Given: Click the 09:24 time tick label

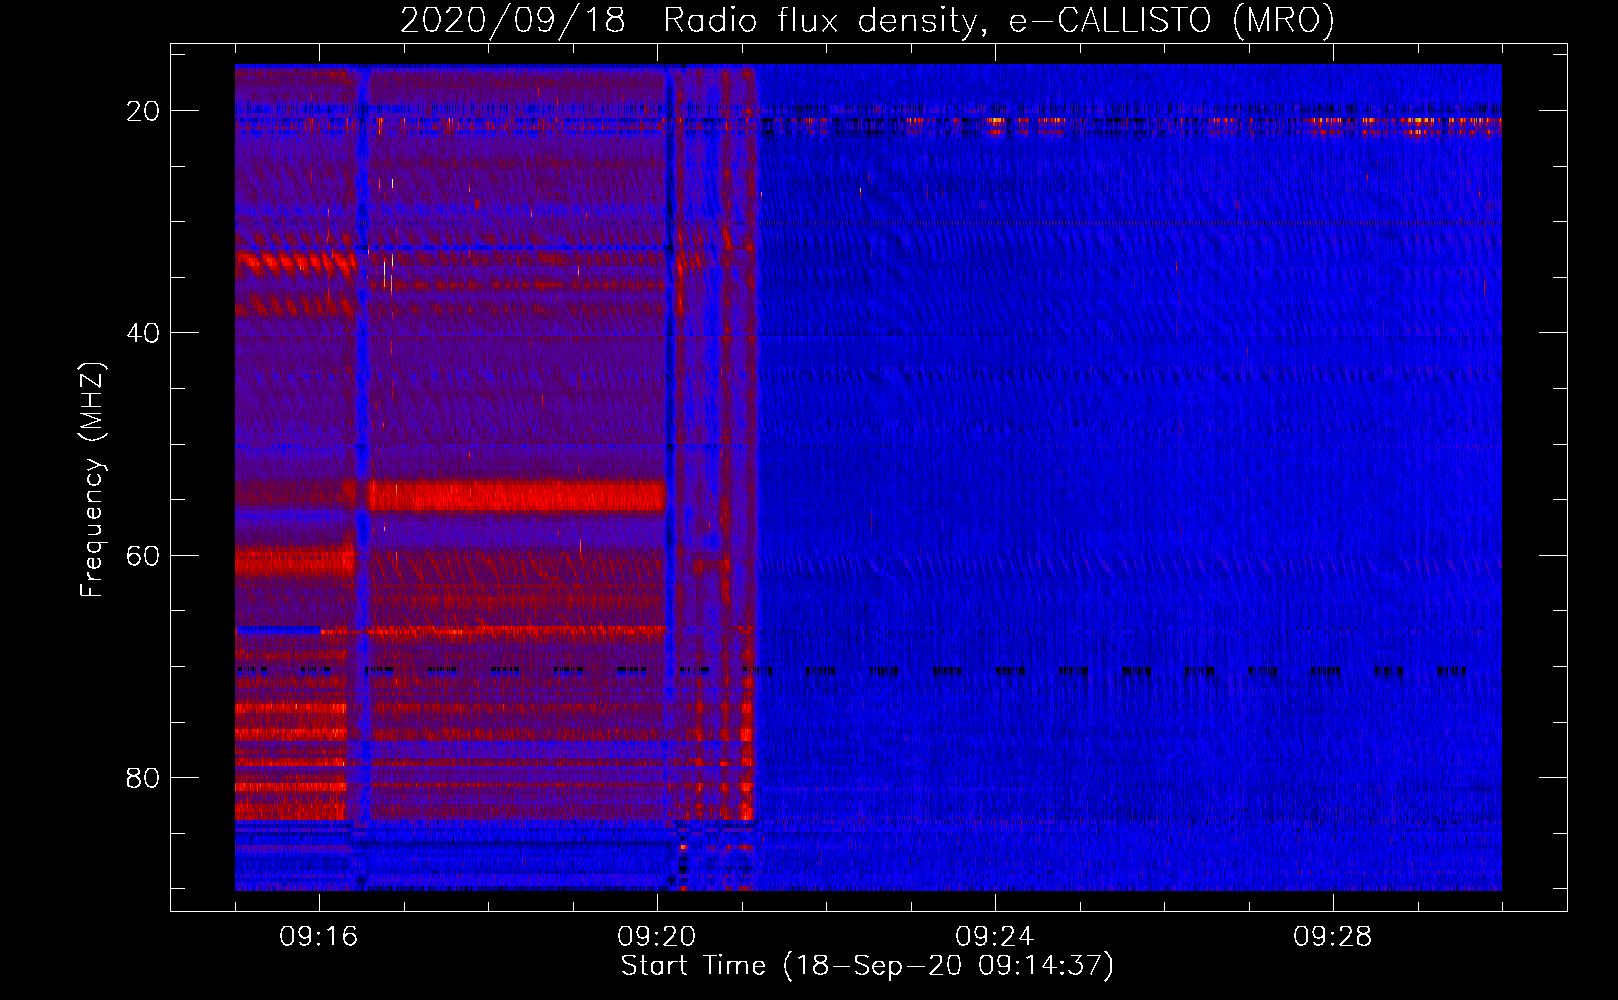Looking at the screenshot, I should (x=995, y=937).
